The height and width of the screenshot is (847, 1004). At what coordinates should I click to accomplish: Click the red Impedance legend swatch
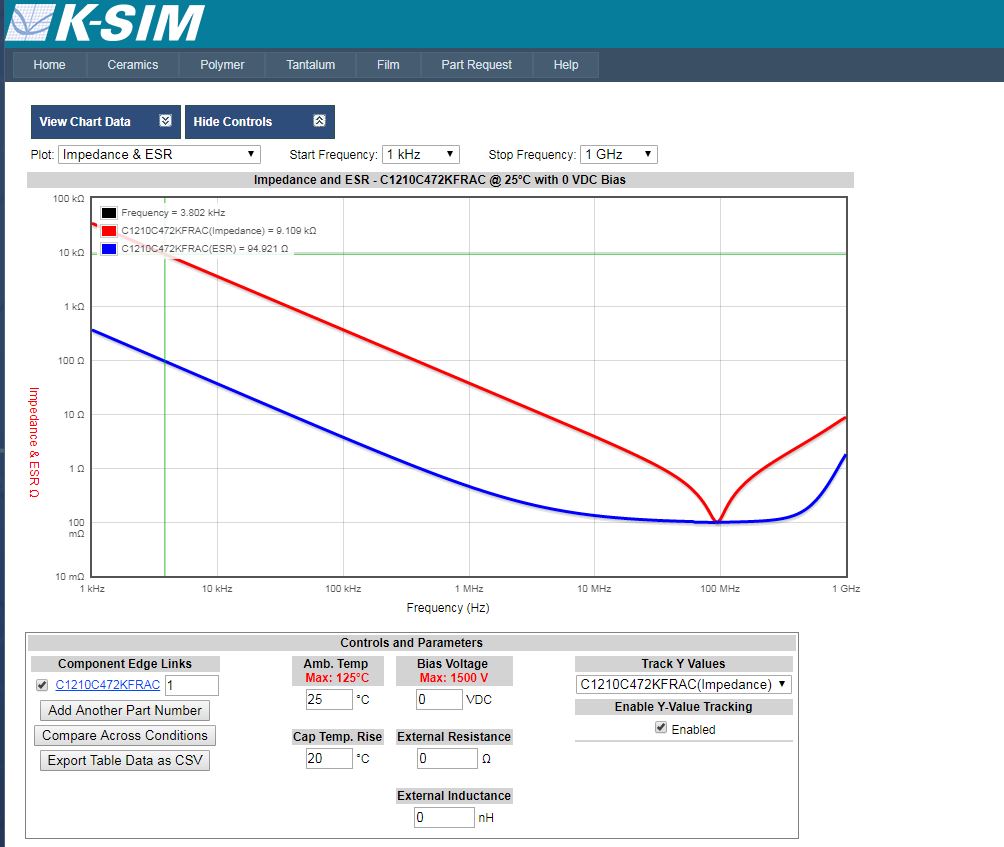[109, 231]
